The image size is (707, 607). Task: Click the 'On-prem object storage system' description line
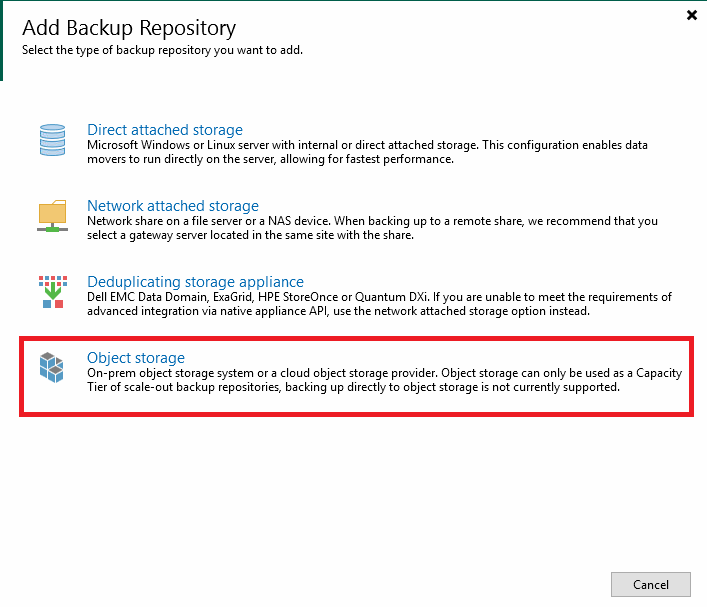coord(384,373)
